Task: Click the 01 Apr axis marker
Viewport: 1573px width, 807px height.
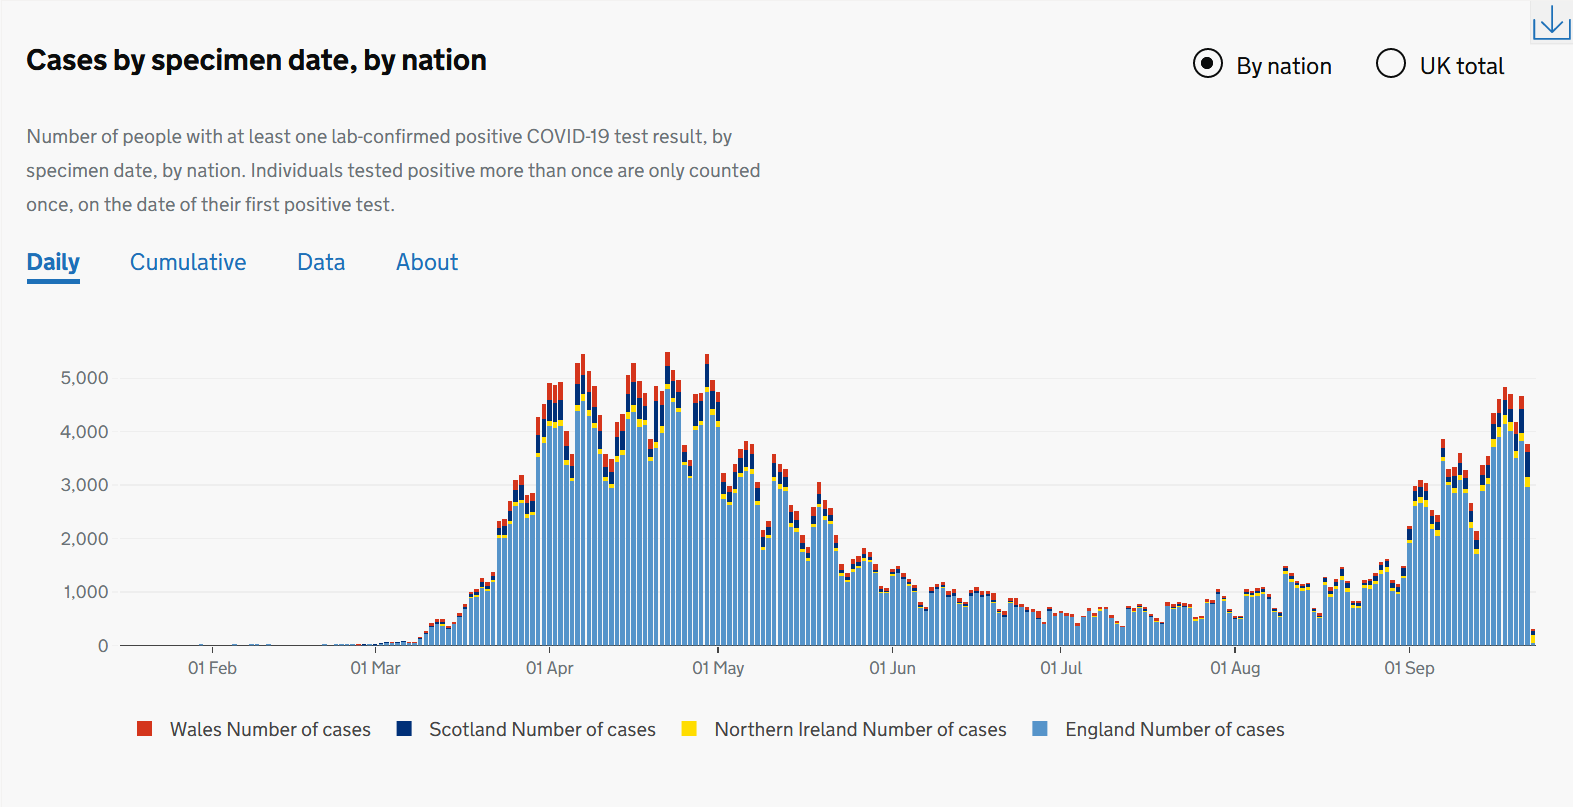Action: (549, 668)
